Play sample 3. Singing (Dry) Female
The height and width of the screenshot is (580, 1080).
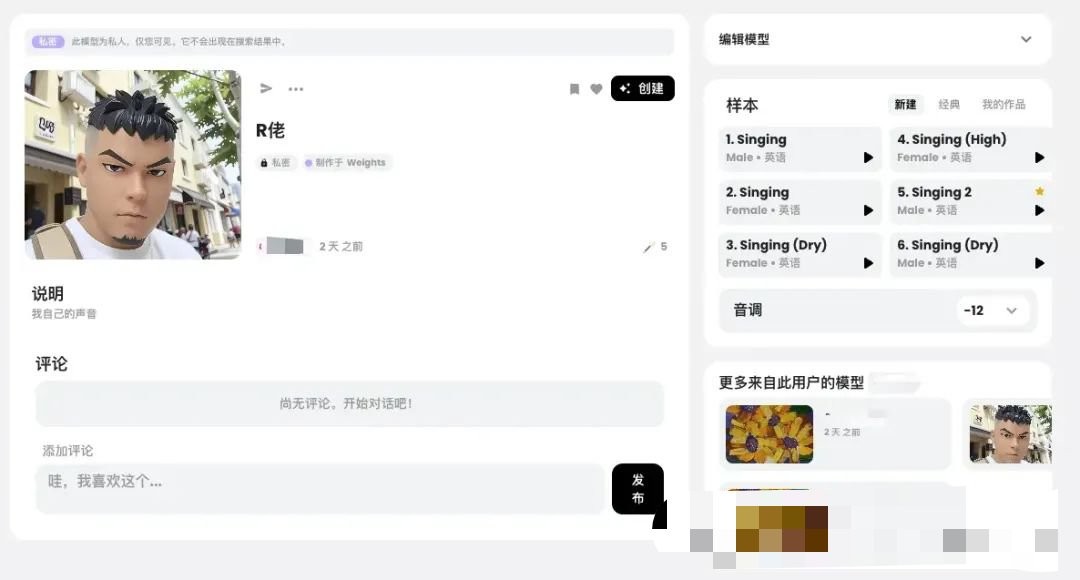pyautogui.click(x=868, y=263)
